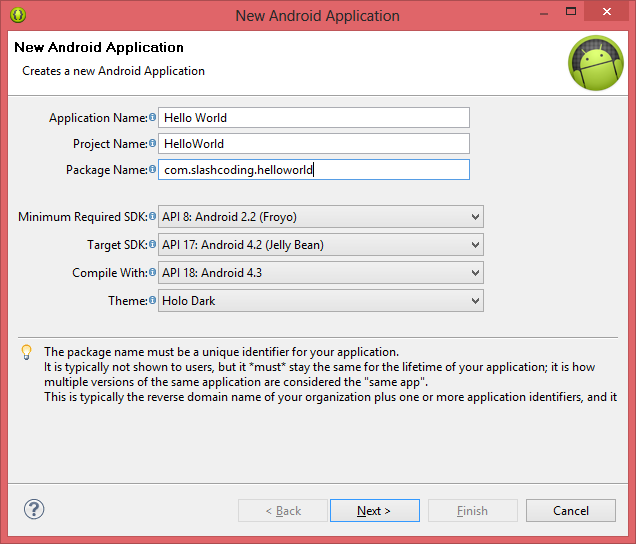Click the Next > button

(375, 510)
